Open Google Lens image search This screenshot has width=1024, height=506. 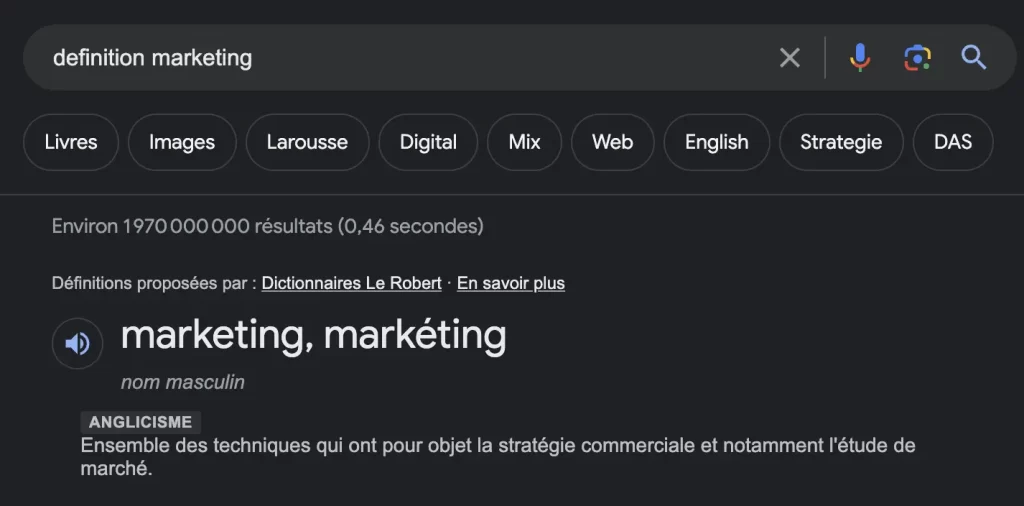tap(917, 58)
